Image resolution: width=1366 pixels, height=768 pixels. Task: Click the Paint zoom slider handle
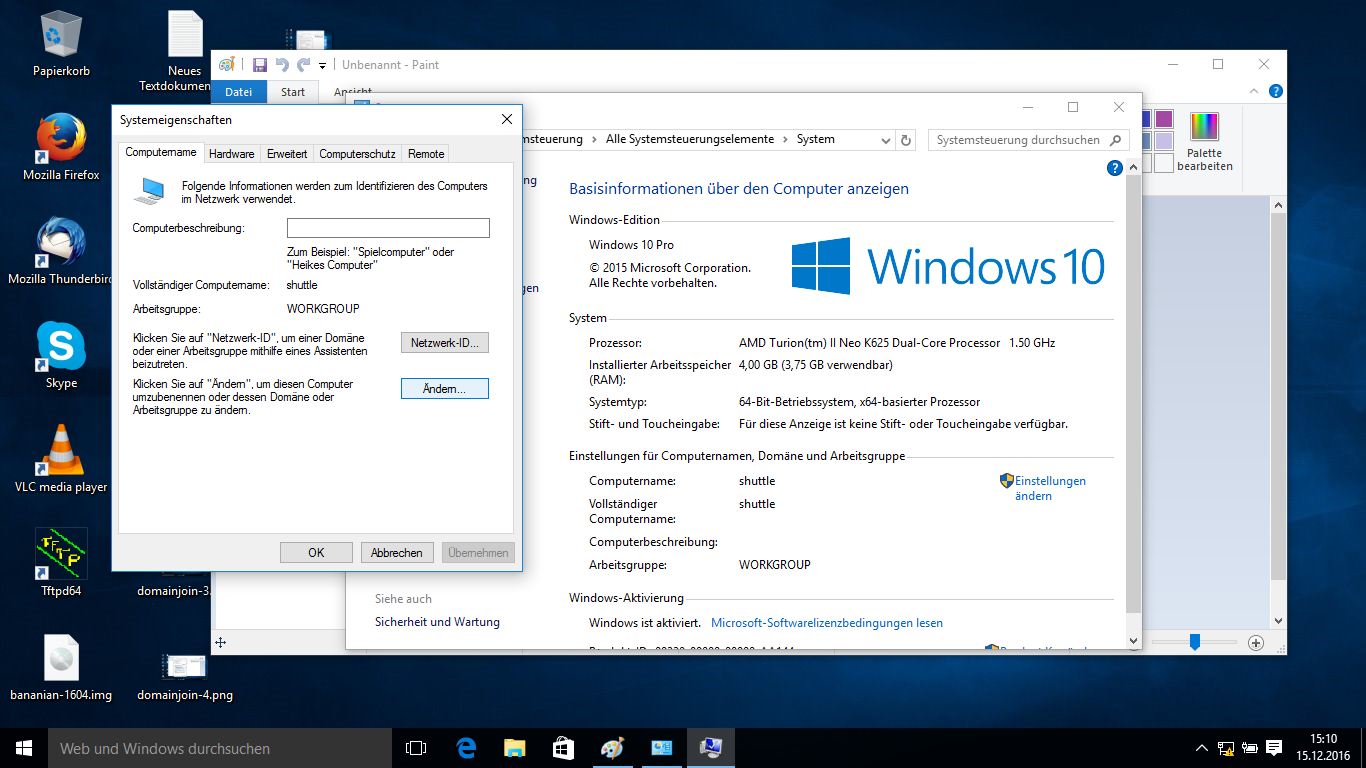tap(1194, 642)
